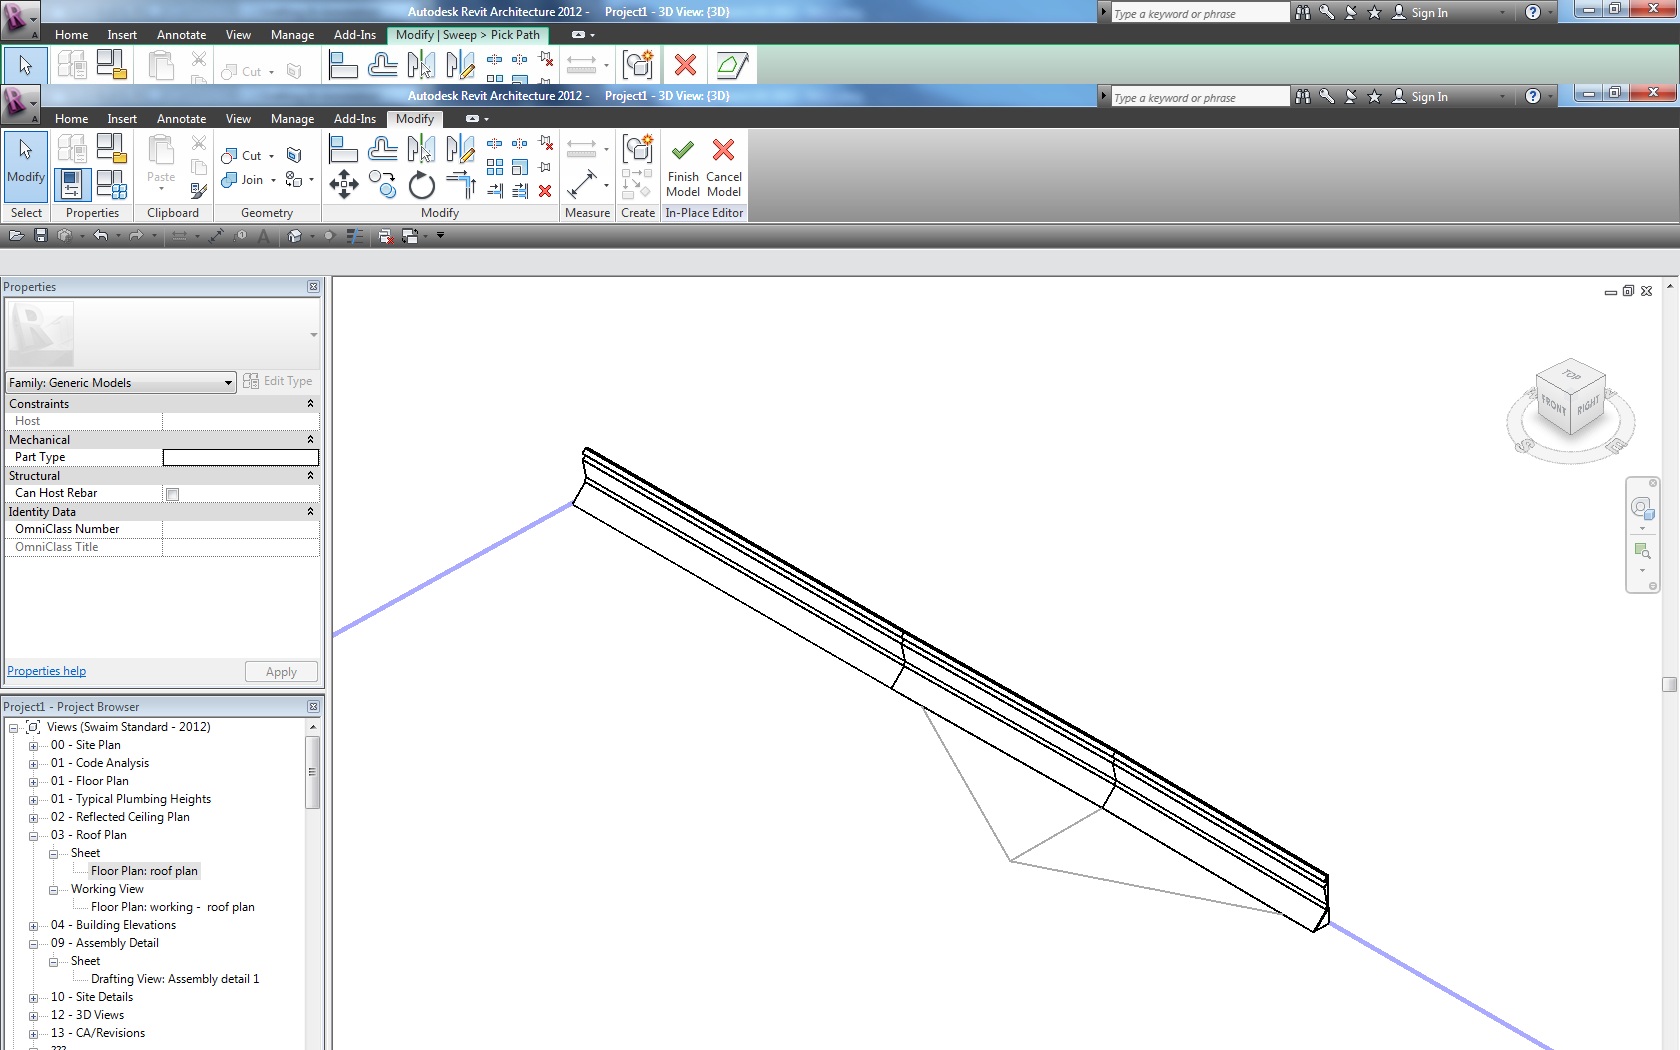This screenshot has height=1050, width=1680.
Task: Open the Properties help link
Action: point(46,671)
